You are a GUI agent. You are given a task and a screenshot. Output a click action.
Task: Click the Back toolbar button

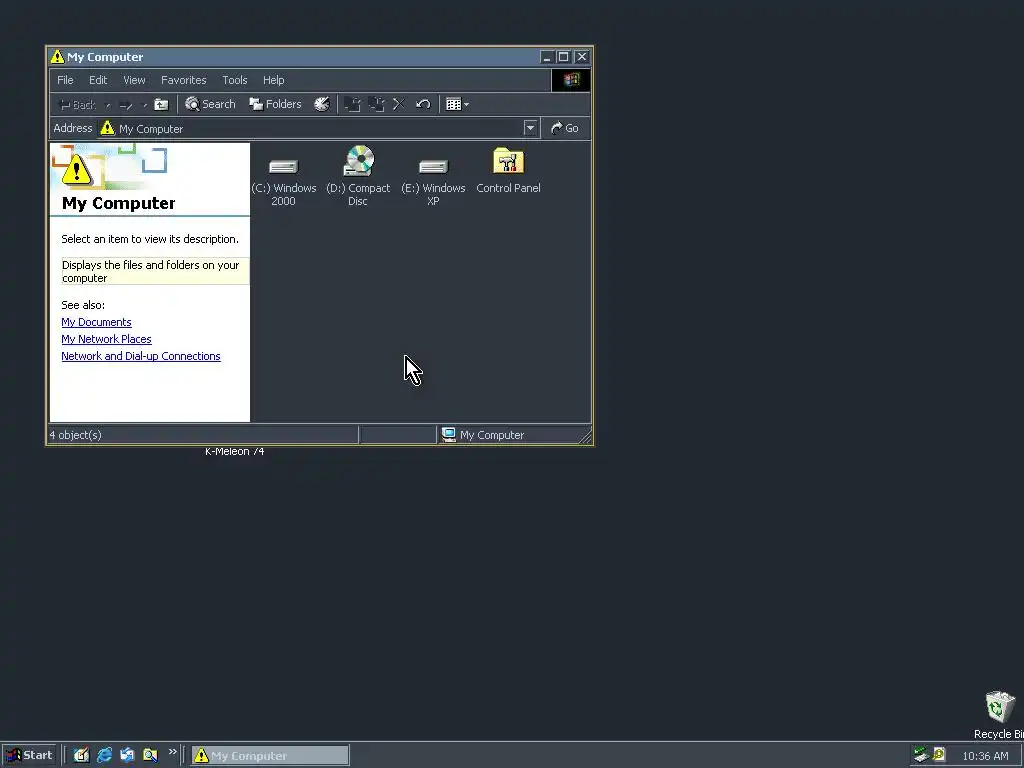point(77,104)
